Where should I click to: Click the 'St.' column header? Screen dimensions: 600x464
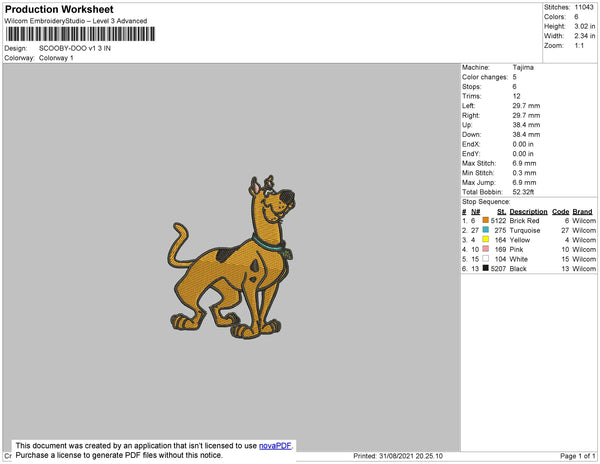coord(502,212)
